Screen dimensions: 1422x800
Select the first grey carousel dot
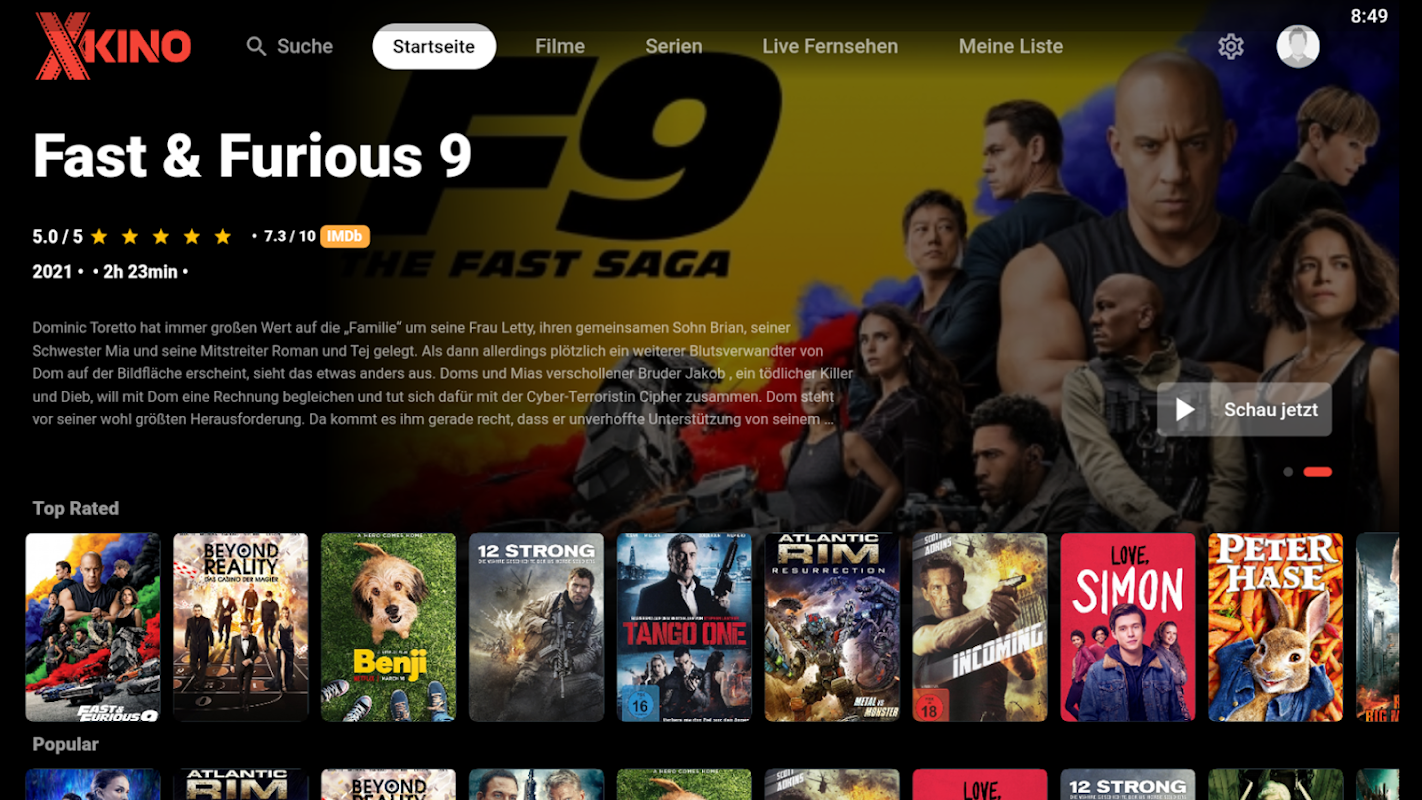pos(1288,472)
